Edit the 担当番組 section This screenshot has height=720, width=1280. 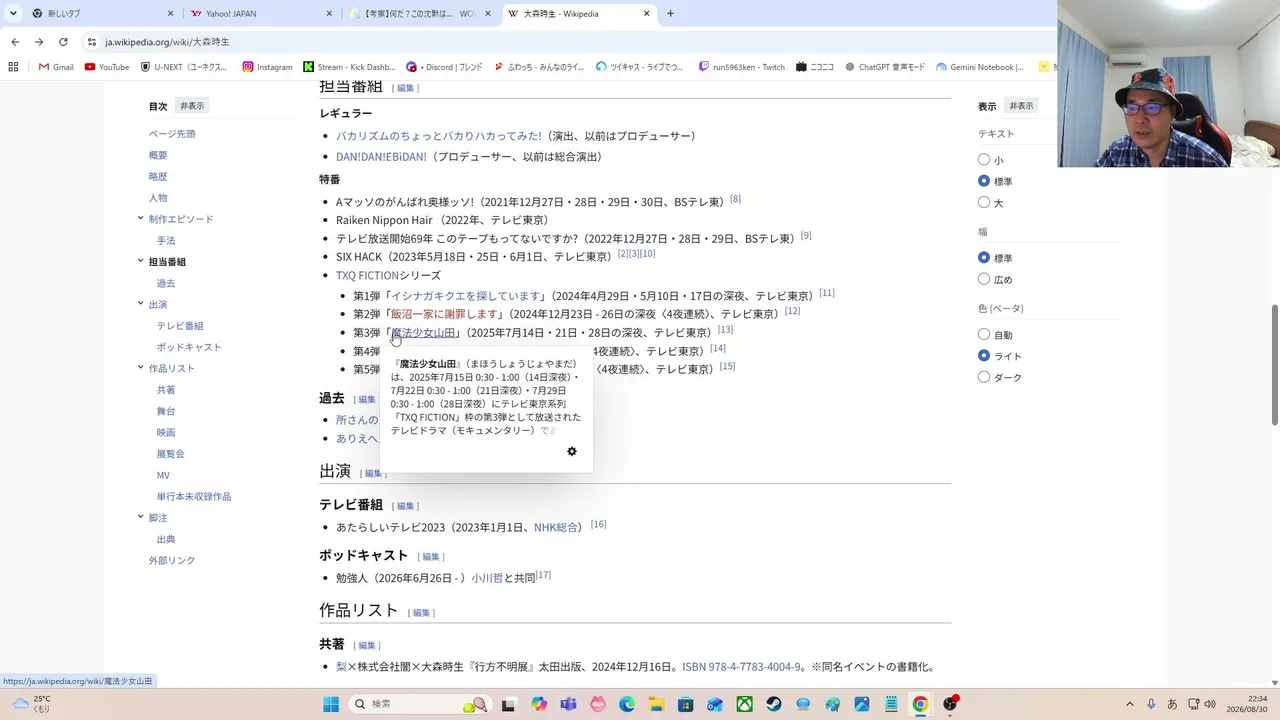pos(405,88)
